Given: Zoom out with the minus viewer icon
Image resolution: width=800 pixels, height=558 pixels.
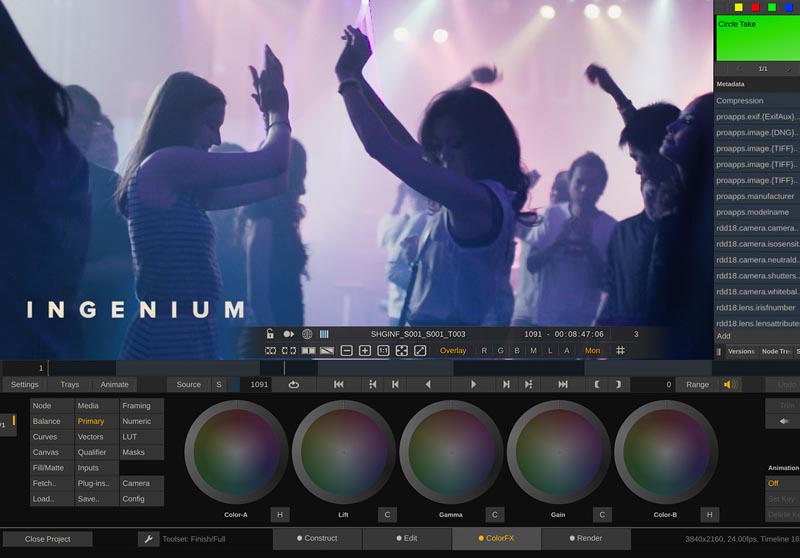Looking at the screenshot, I should 346,351.
